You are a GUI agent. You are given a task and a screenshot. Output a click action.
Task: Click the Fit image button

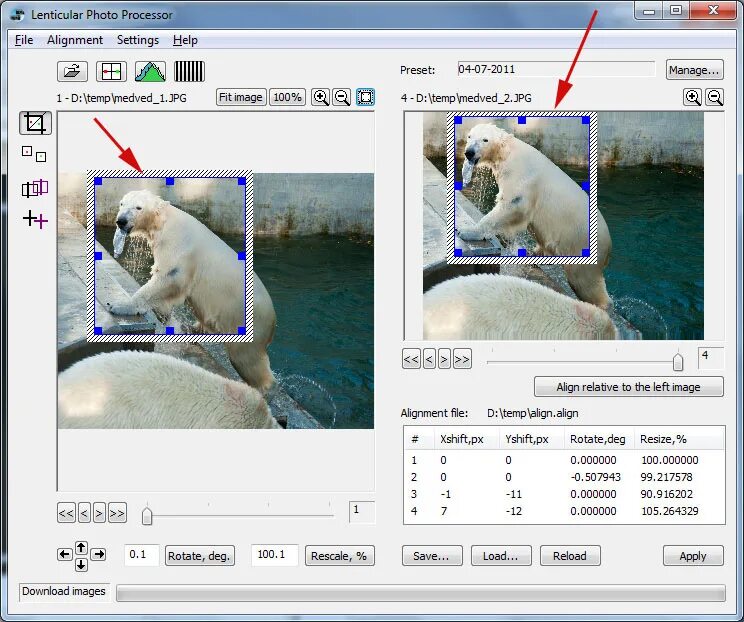pos(241,97)
